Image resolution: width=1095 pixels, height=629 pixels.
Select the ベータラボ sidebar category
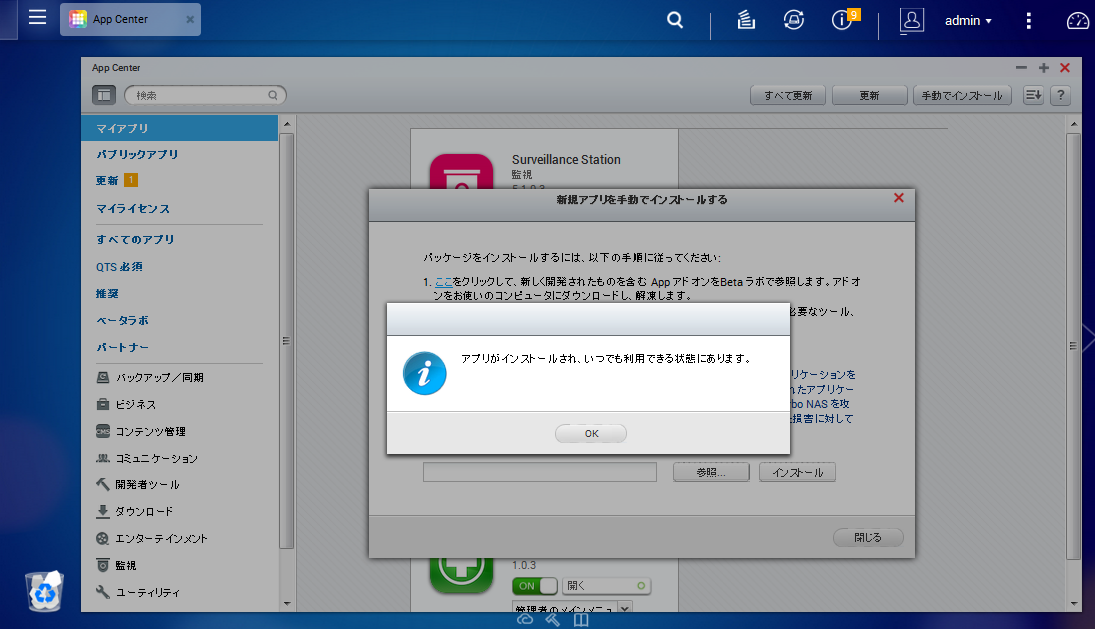coord(122,320)
